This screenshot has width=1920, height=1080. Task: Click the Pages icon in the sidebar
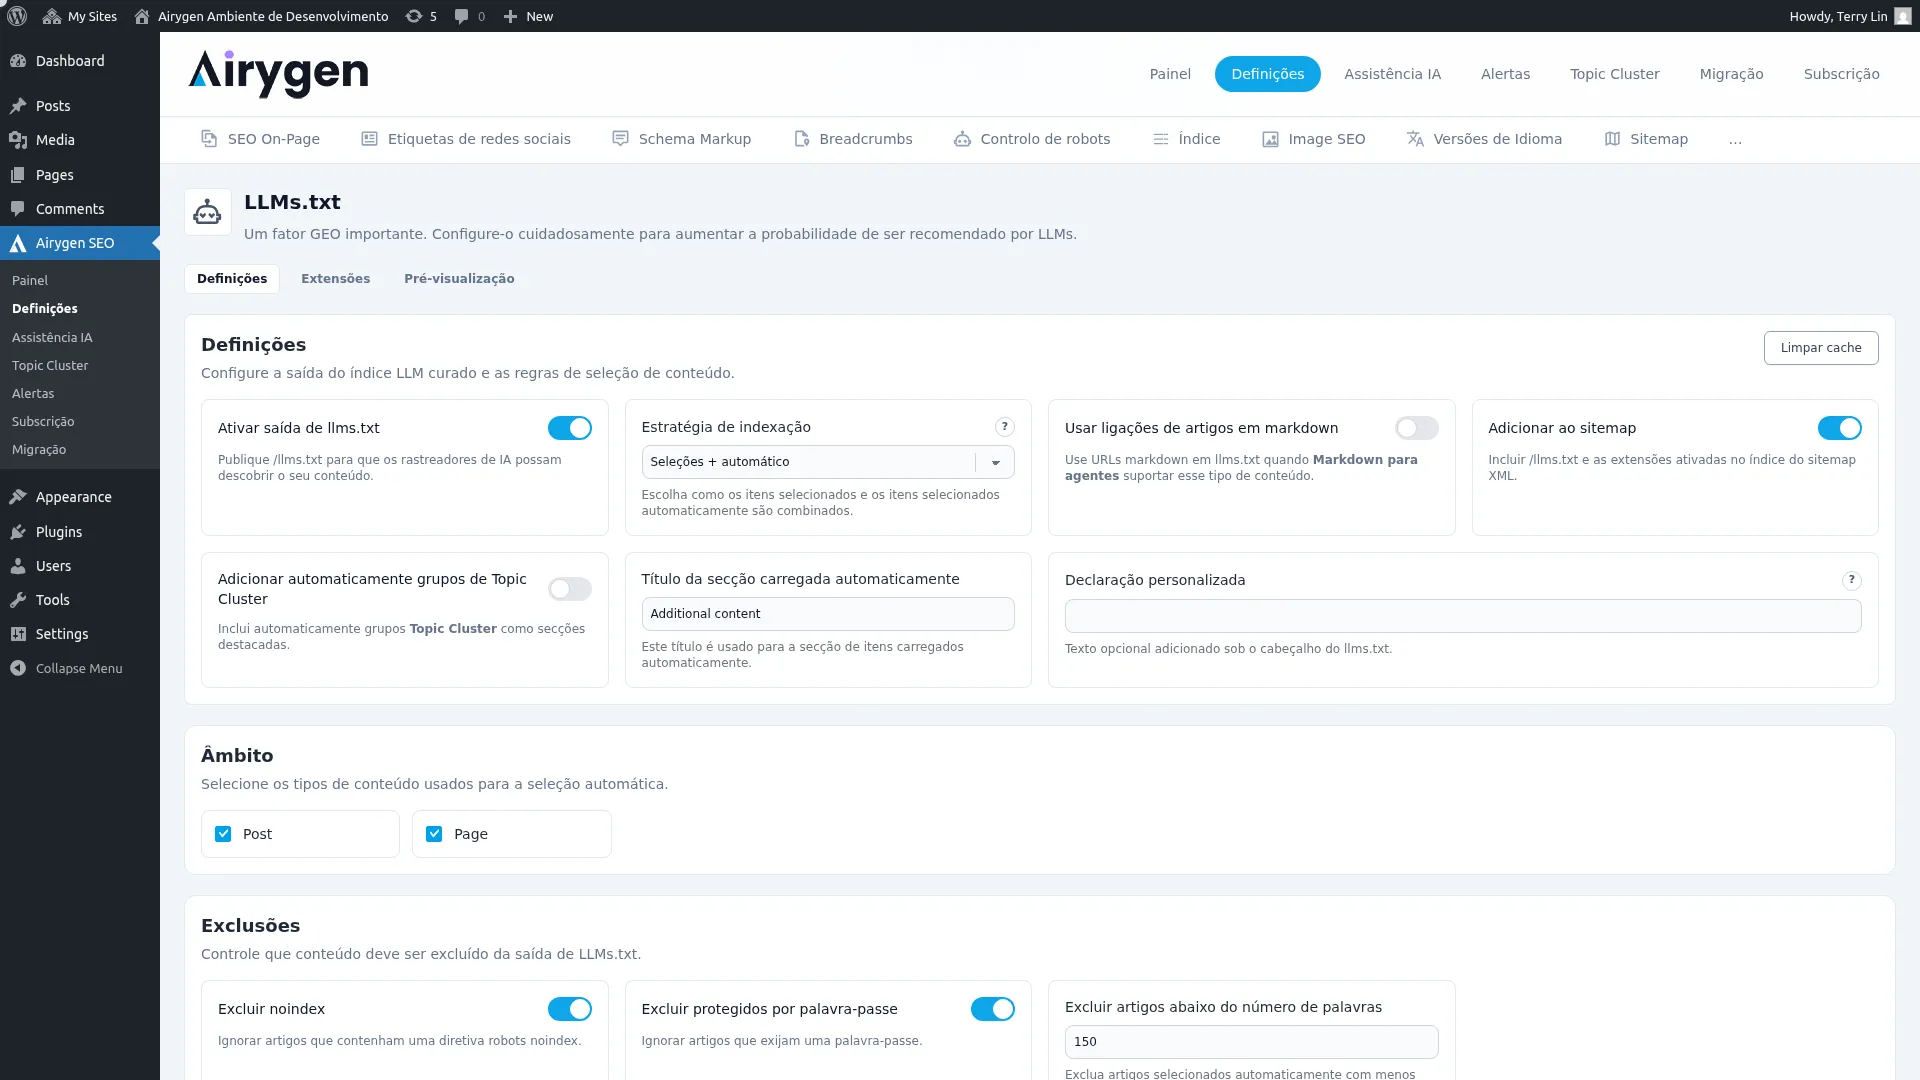[x=18, y=175]
